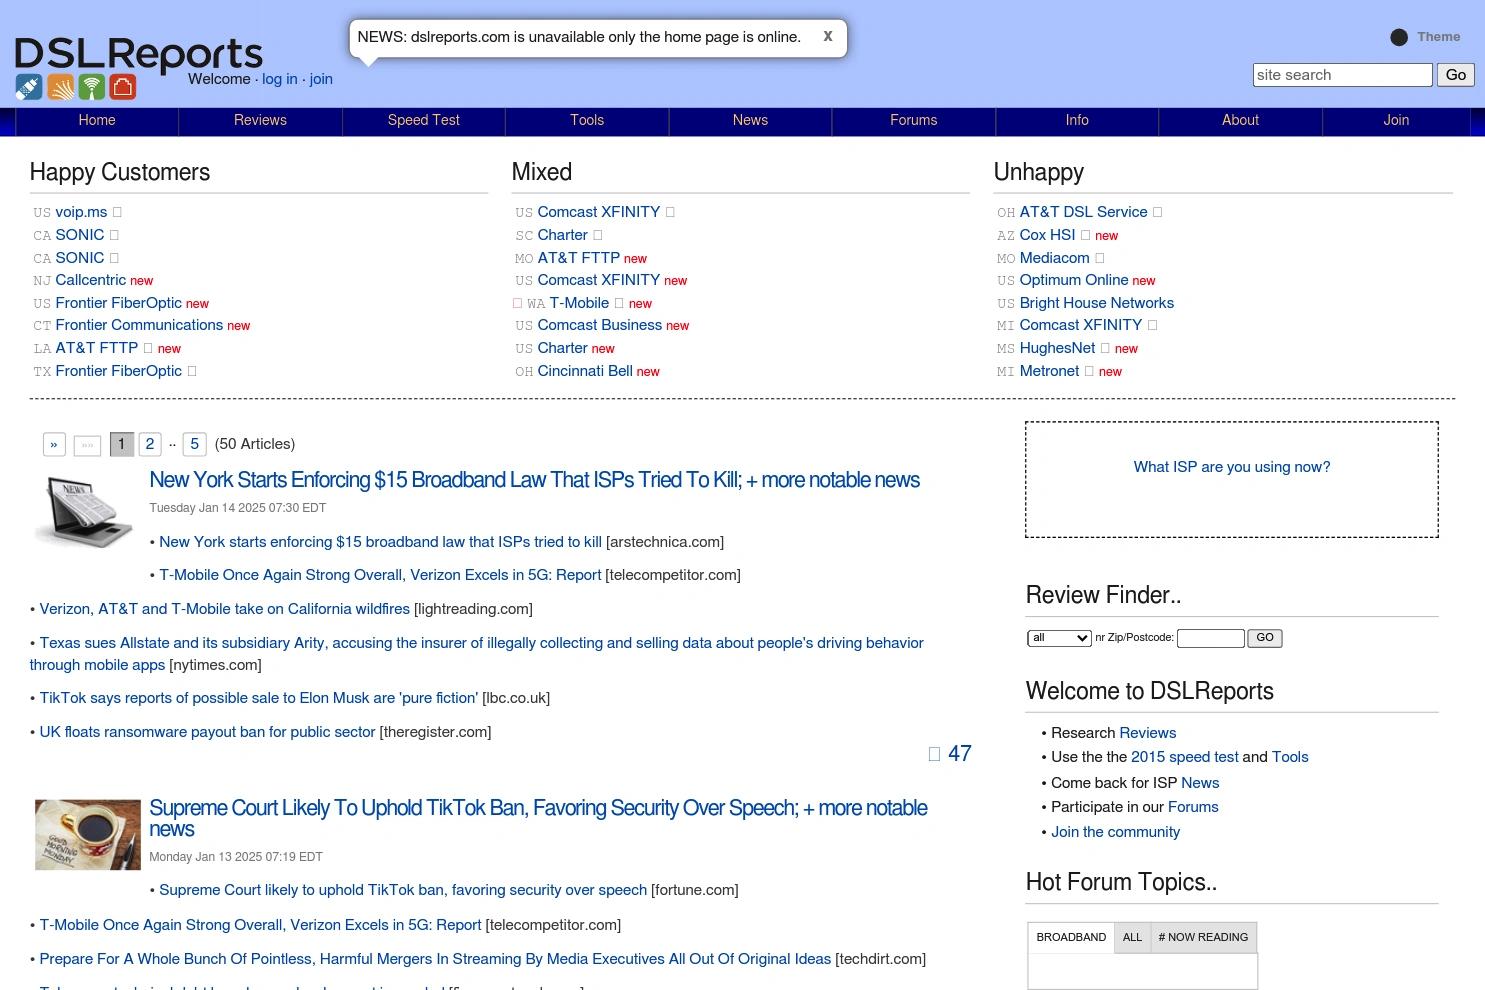Click the '(50 Articles)' count text
The image size is (1485, 990).
tap(255, 444)
